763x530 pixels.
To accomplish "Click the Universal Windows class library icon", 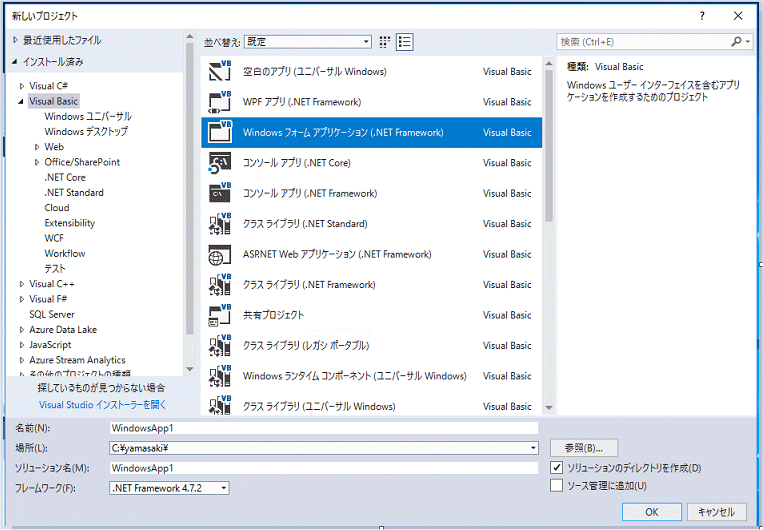I will 219,405.
